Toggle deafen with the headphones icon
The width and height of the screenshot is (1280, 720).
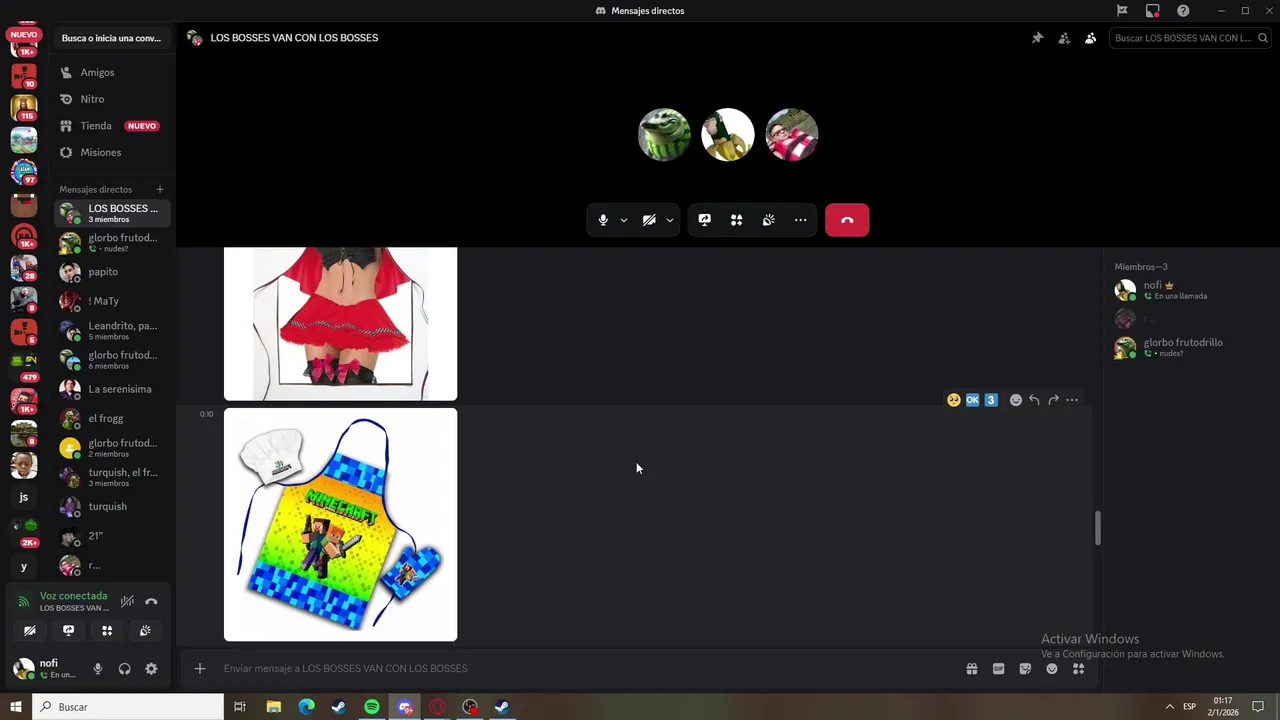coord(124,669)
